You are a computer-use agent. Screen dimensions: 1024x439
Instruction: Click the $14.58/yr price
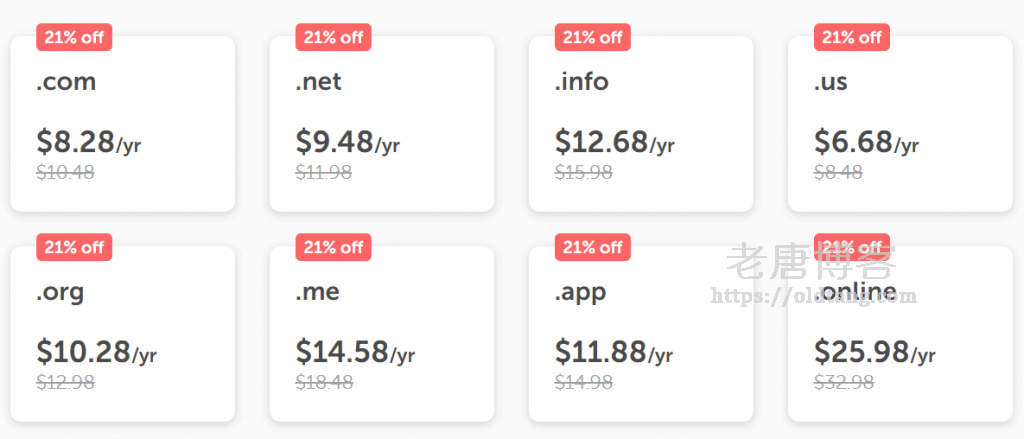(x=355, y=353)
